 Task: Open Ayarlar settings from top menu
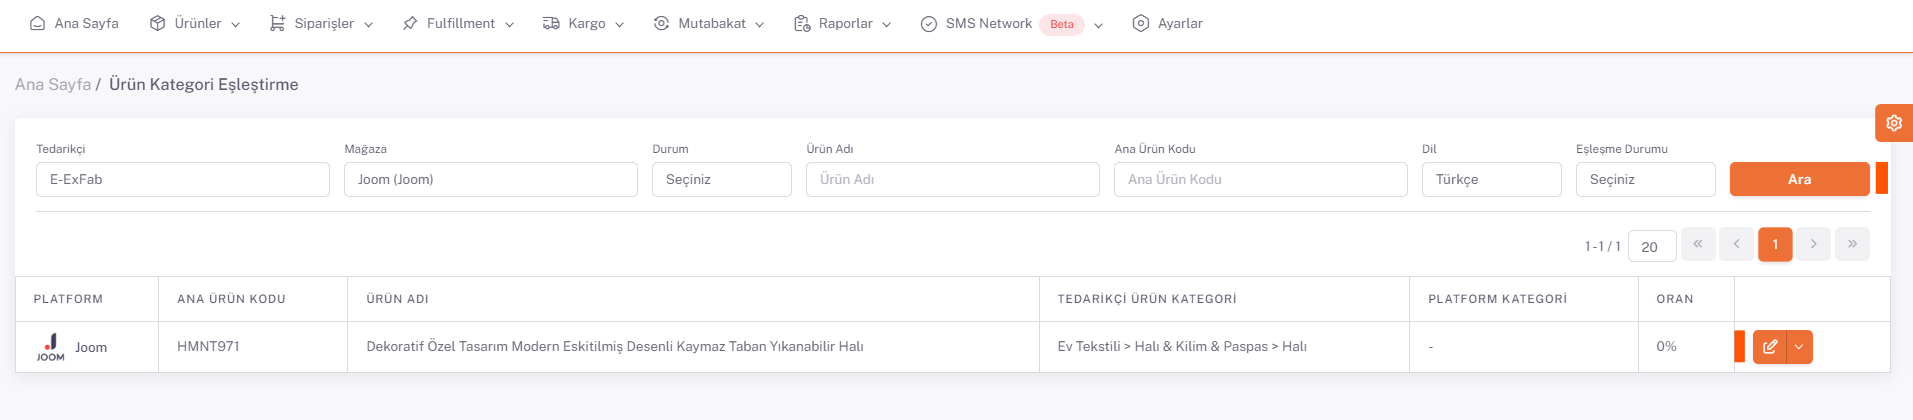point(1167,23)
